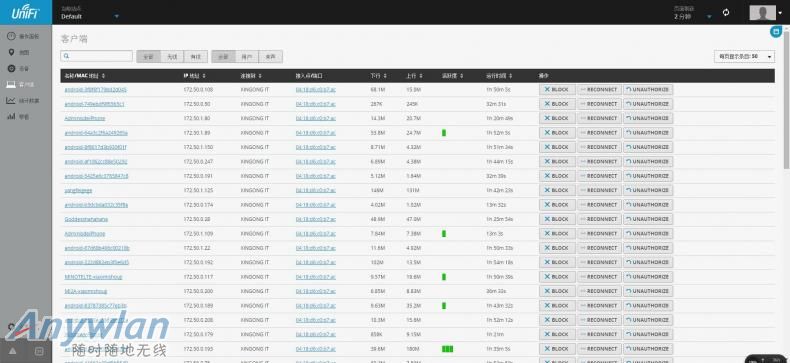
Task: Select the second 'All' user-type filter
Action: tap(223, 56)
